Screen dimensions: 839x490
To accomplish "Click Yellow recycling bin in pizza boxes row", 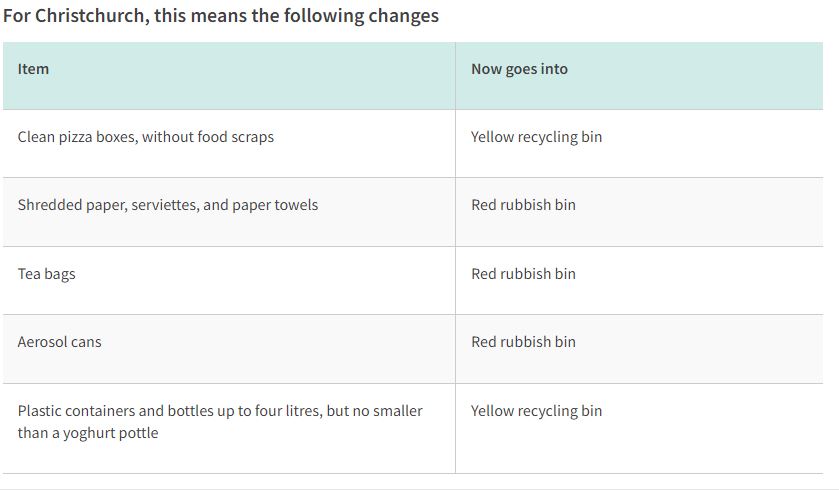I will [536, 136].
